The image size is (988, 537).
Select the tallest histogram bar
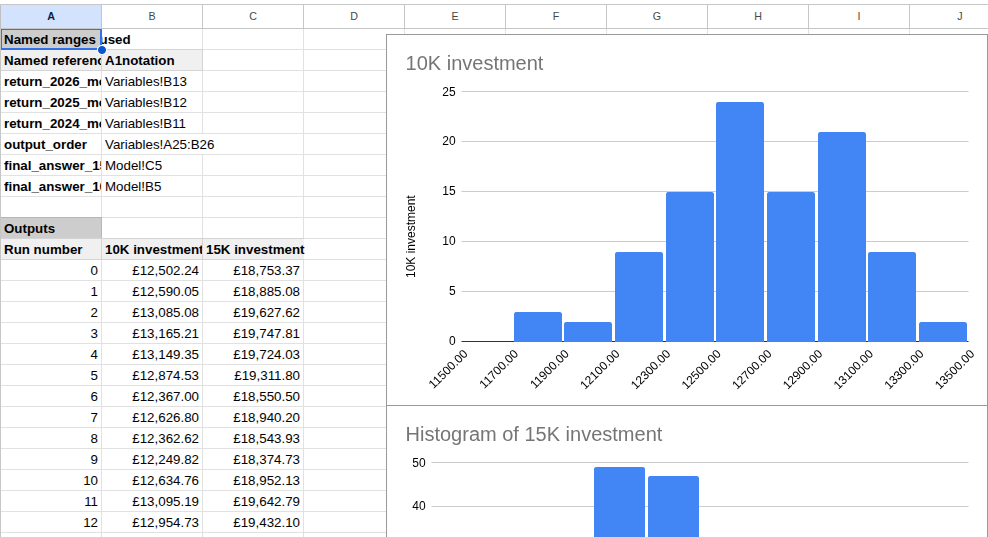click(x=740, y=222)
